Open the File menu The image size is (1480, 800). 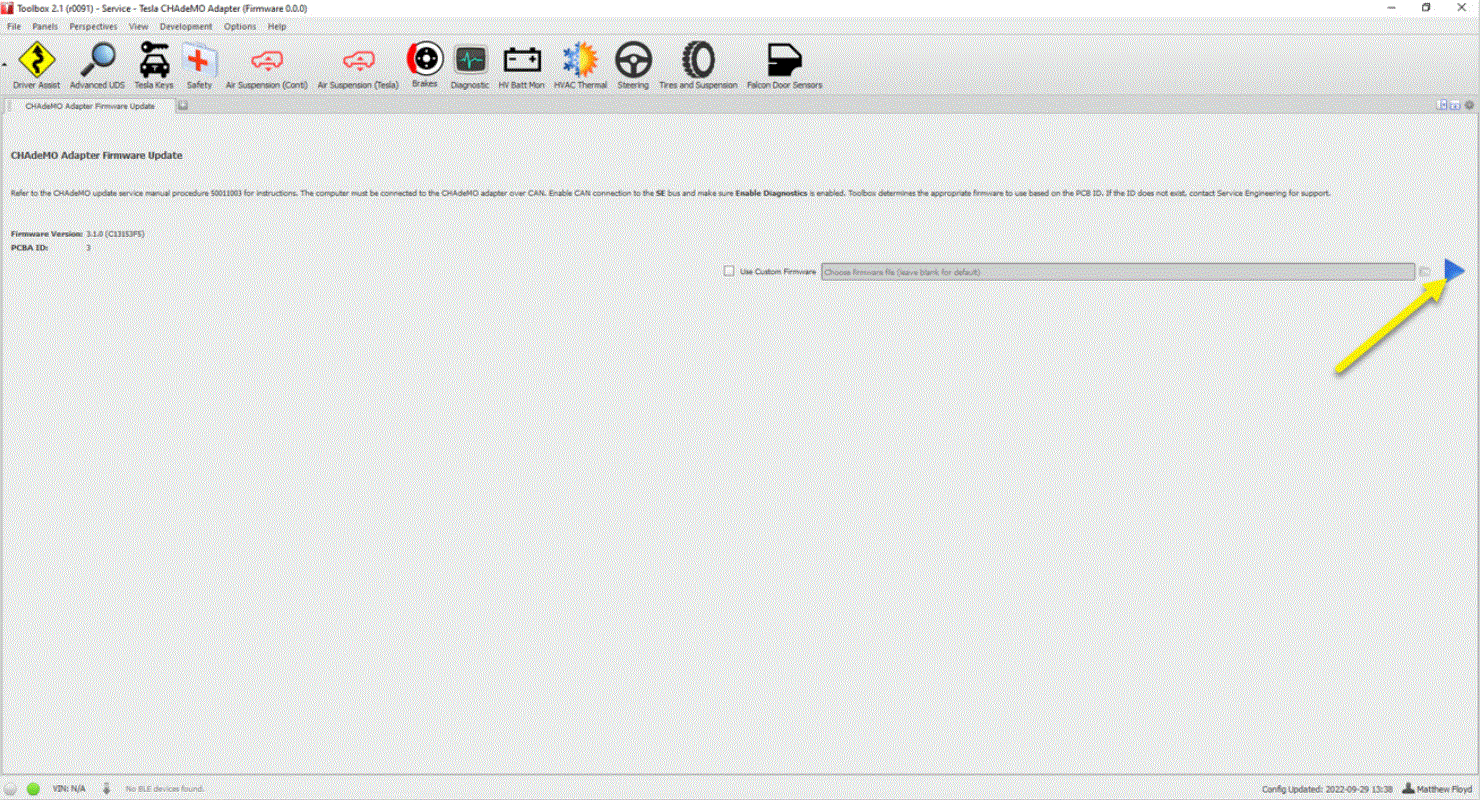coord(14,26)
